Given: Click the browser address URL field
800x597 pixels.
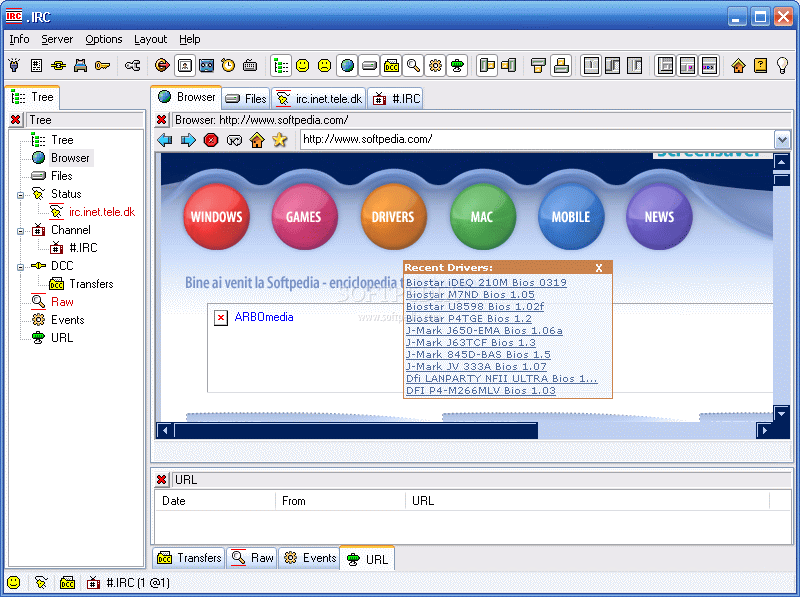Looking at the screenshot, I should point(537,139).
